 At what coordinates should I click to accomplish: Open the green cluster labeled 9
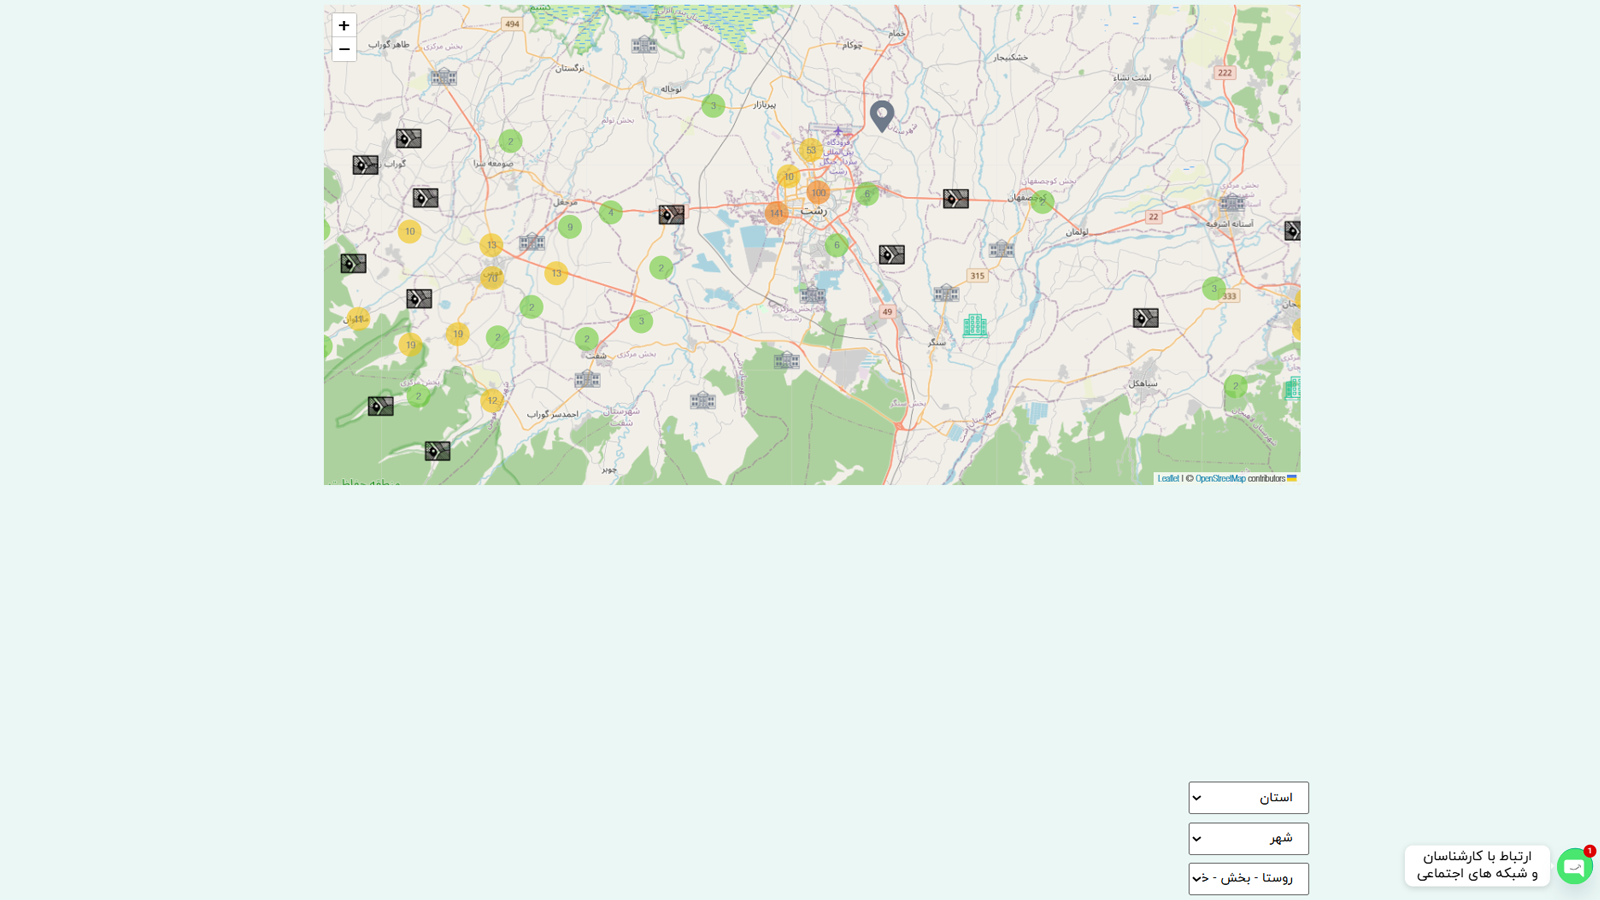[x=570, y=227]
